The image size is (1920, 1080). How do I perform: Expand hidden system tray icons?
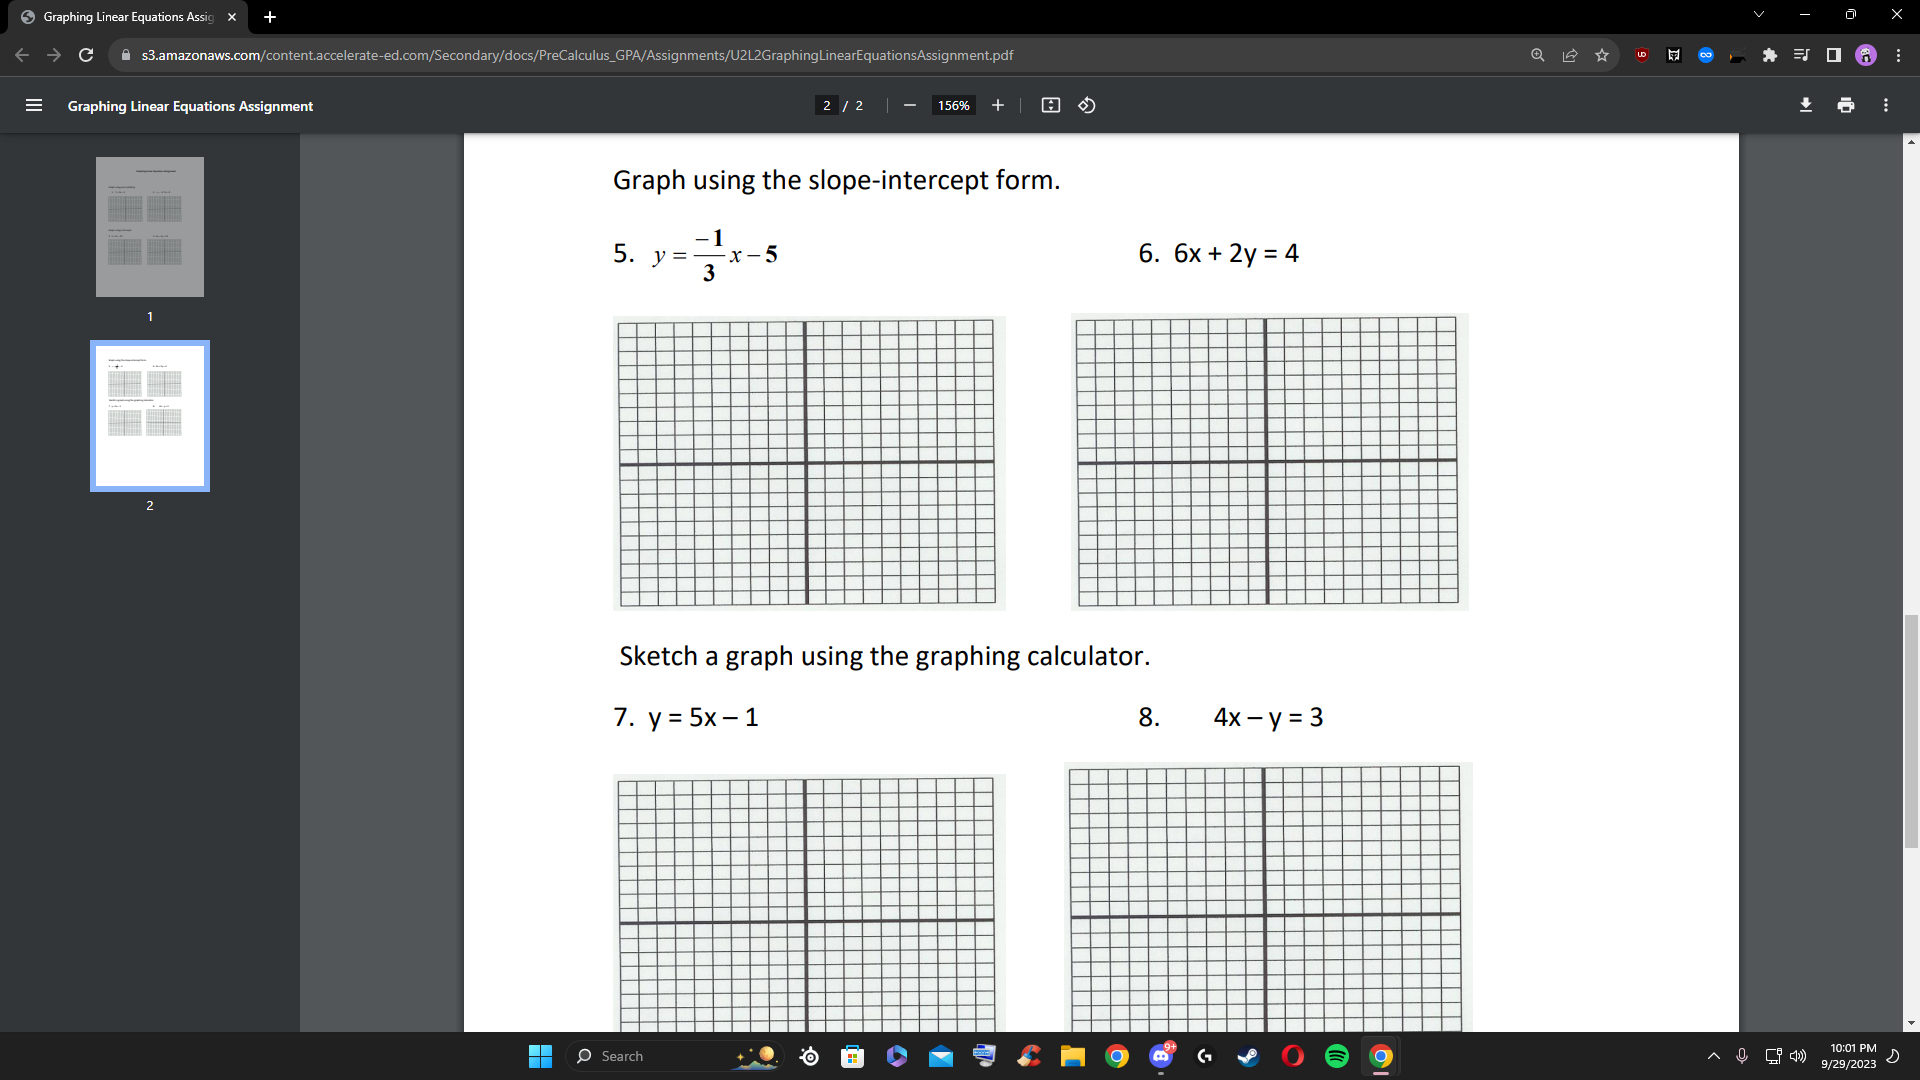click(1713, 1055)
